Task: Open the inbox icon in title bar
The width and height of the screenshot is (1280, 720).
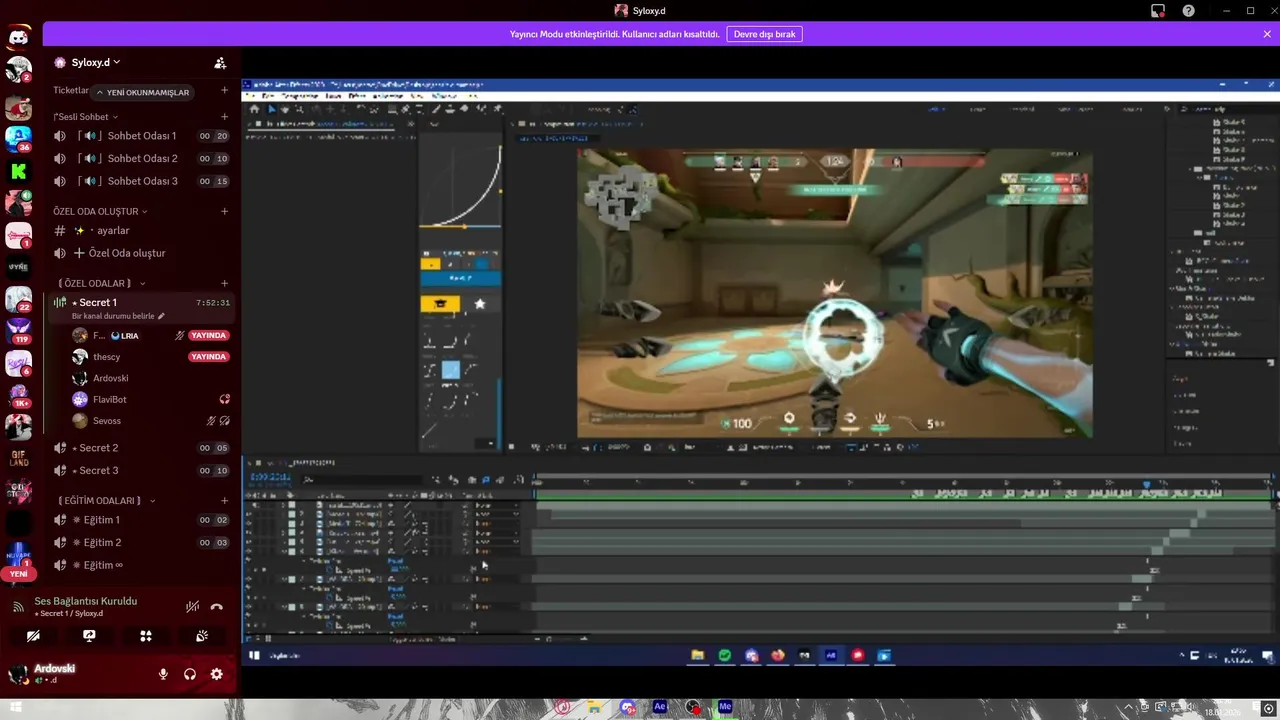Action: (x=1158, y=11)
